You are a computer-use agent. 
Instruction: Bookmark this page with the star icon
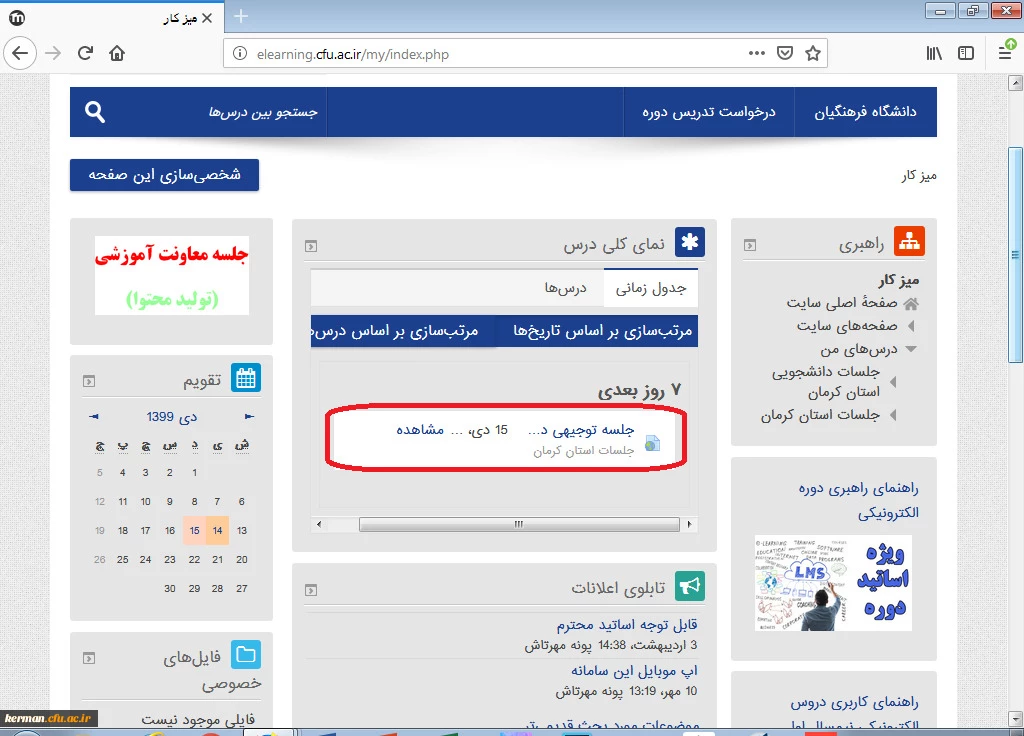[x=813, y=53]
